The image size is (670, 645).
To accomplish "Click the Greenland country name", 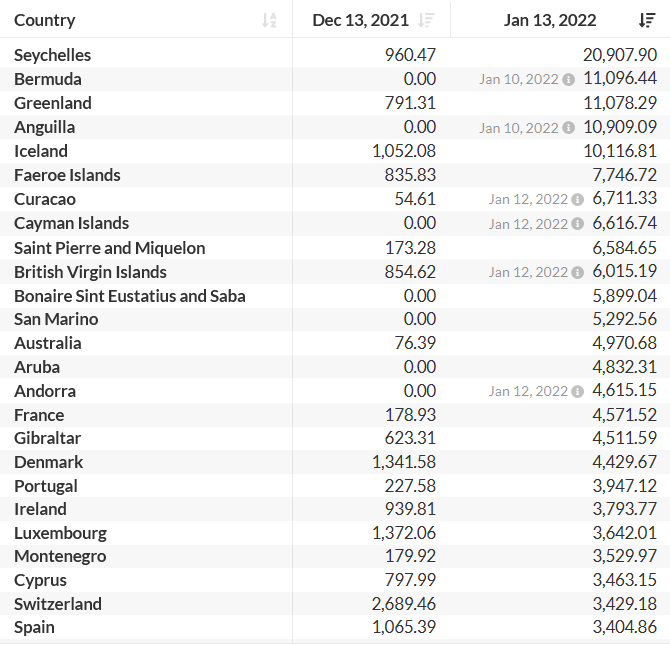I will tap(52, 103).
